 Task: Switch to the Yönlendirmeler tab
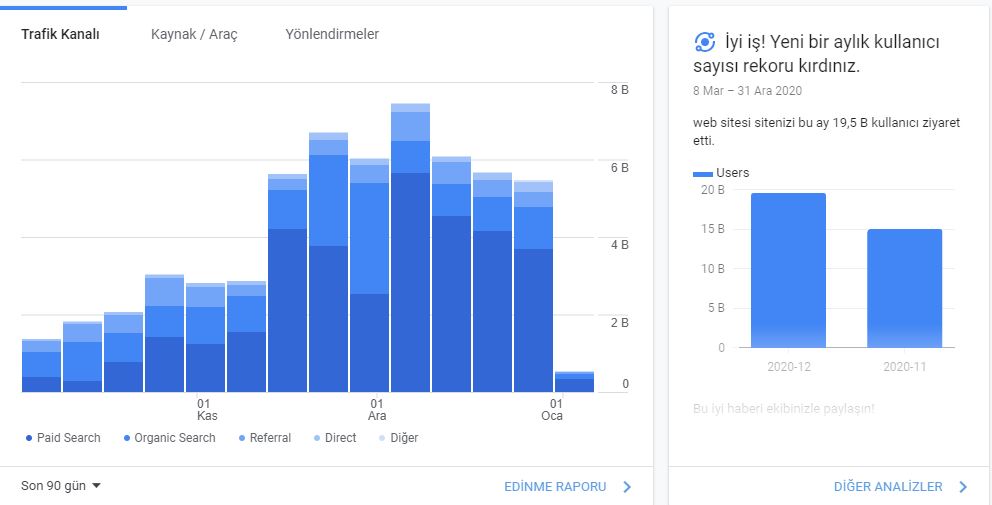coord(332,34)
